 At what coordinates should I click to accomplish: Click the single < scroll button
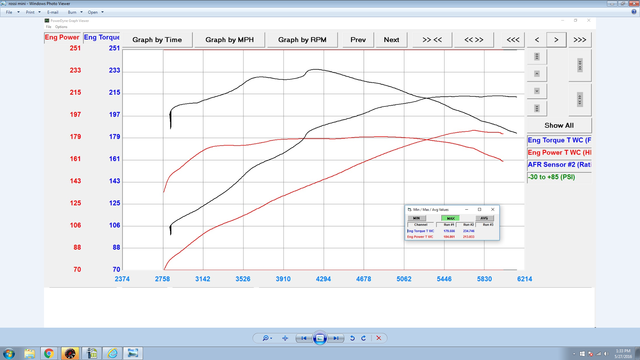[537, 40]
